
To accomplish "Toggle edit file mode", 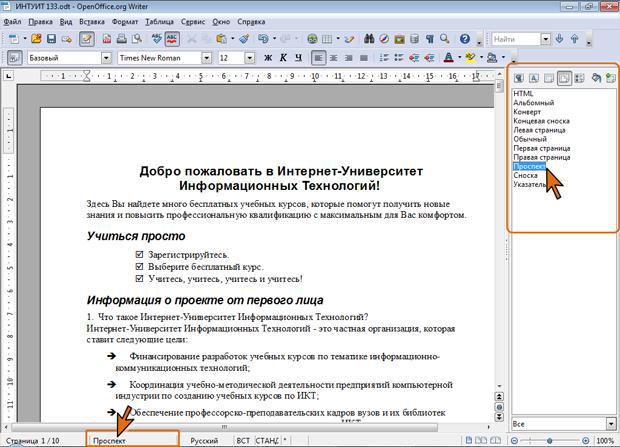I will [87, 39].
